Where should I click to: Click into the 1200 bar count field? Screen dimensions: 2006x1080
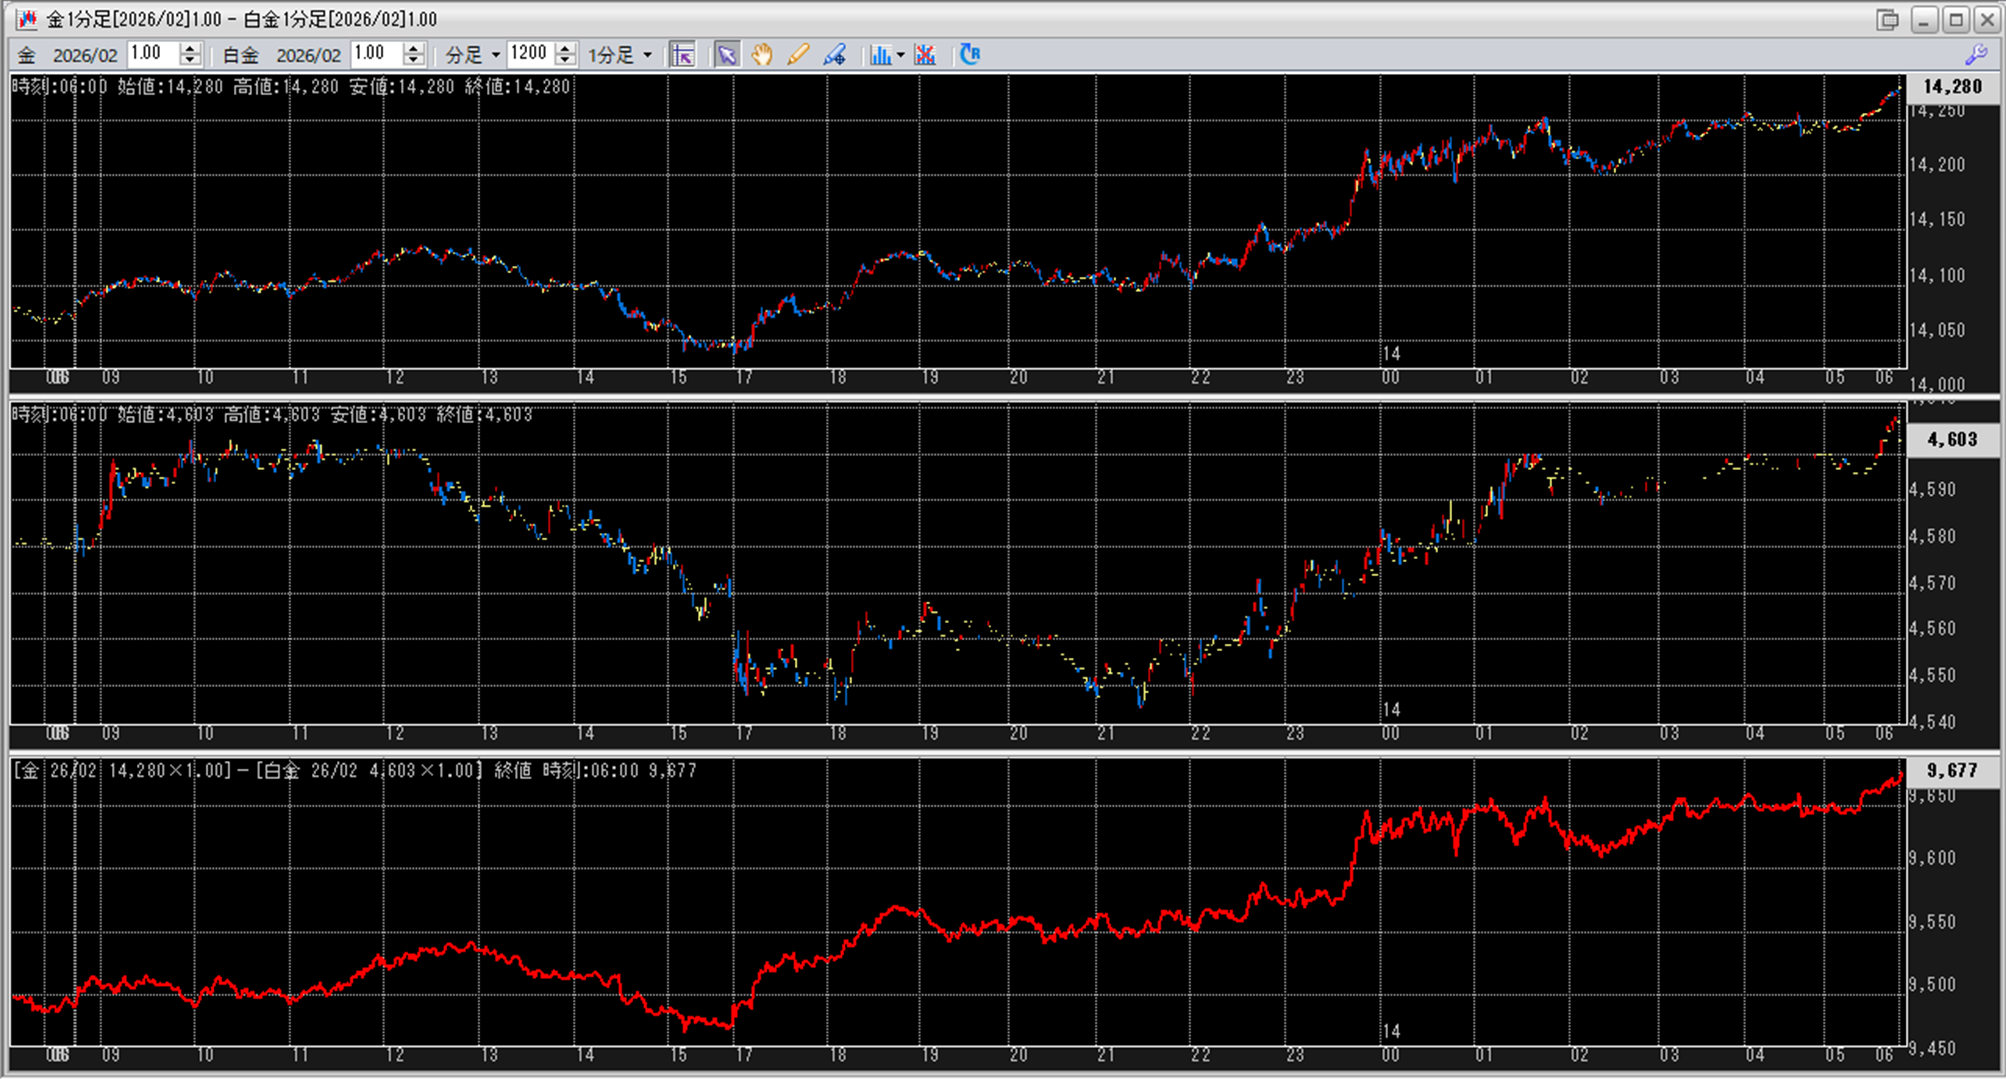coord(529,54)
